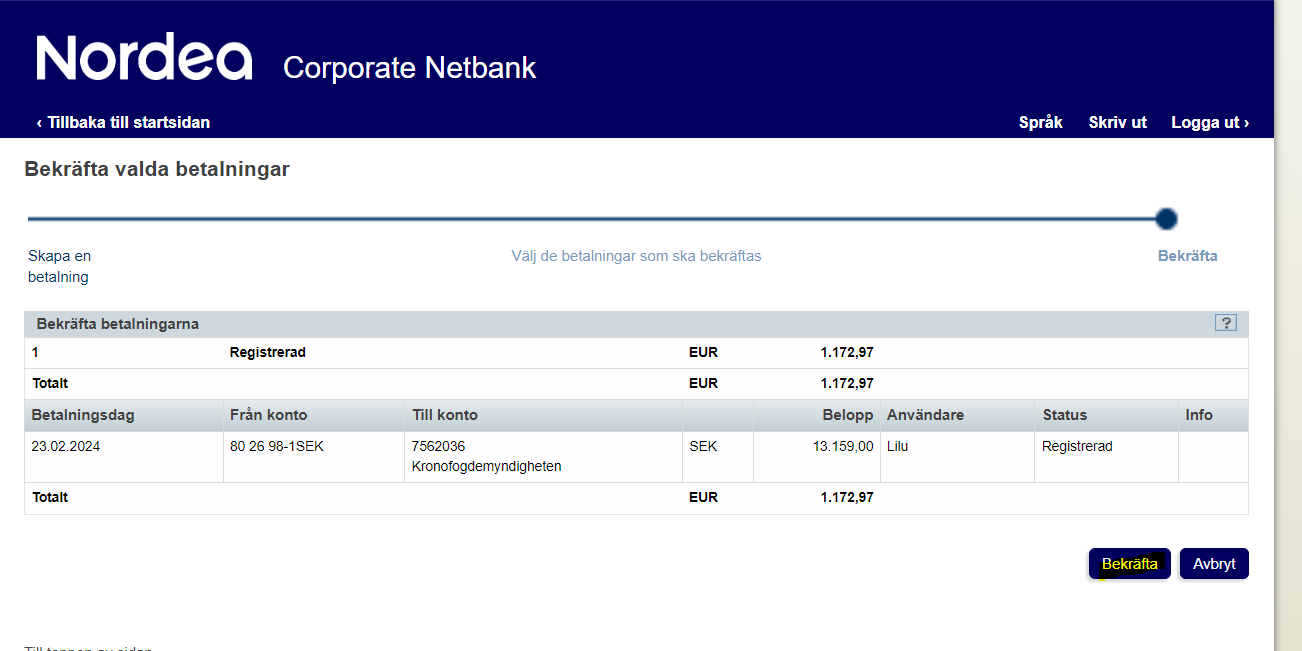Screen dimensions: 1302x651
Task: Click the Nordea logo
Action: point(144,58)
